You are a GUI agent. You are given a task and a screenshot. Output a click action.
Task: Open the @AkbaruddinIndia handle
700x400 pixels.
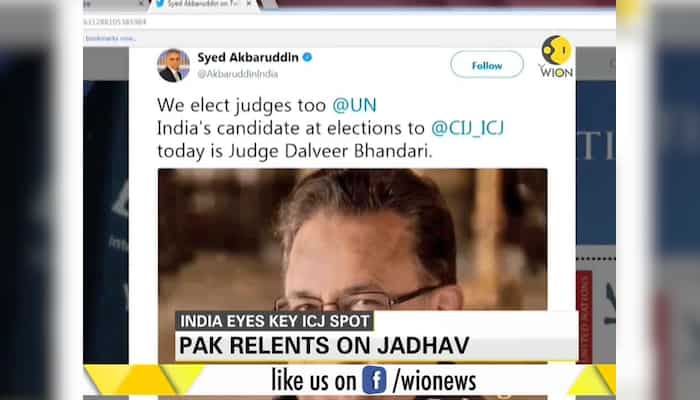click(x=238, y=74)
